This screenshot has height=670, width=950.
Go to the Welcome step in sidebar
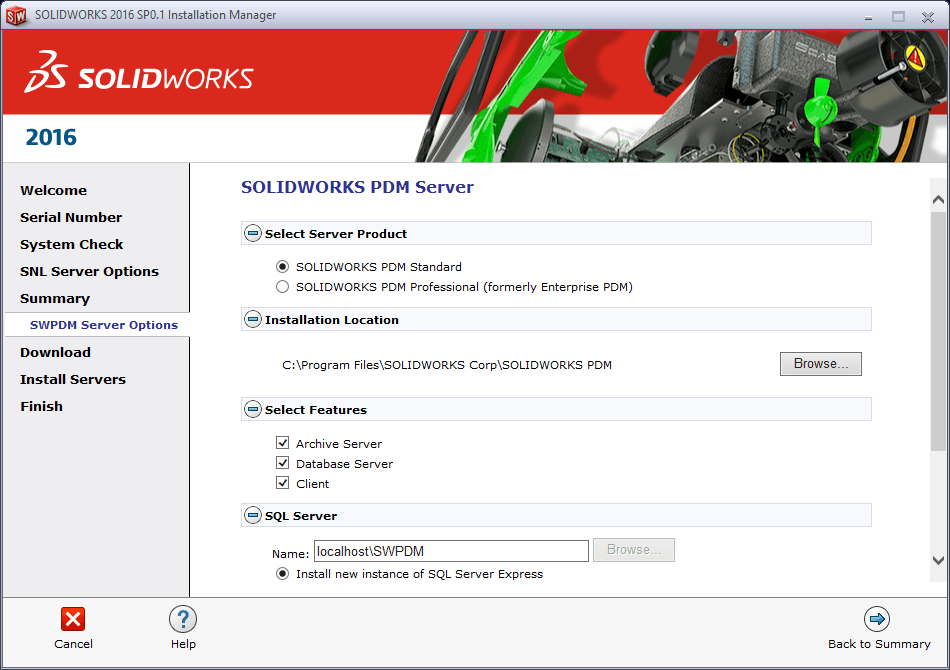coord(53,190)
